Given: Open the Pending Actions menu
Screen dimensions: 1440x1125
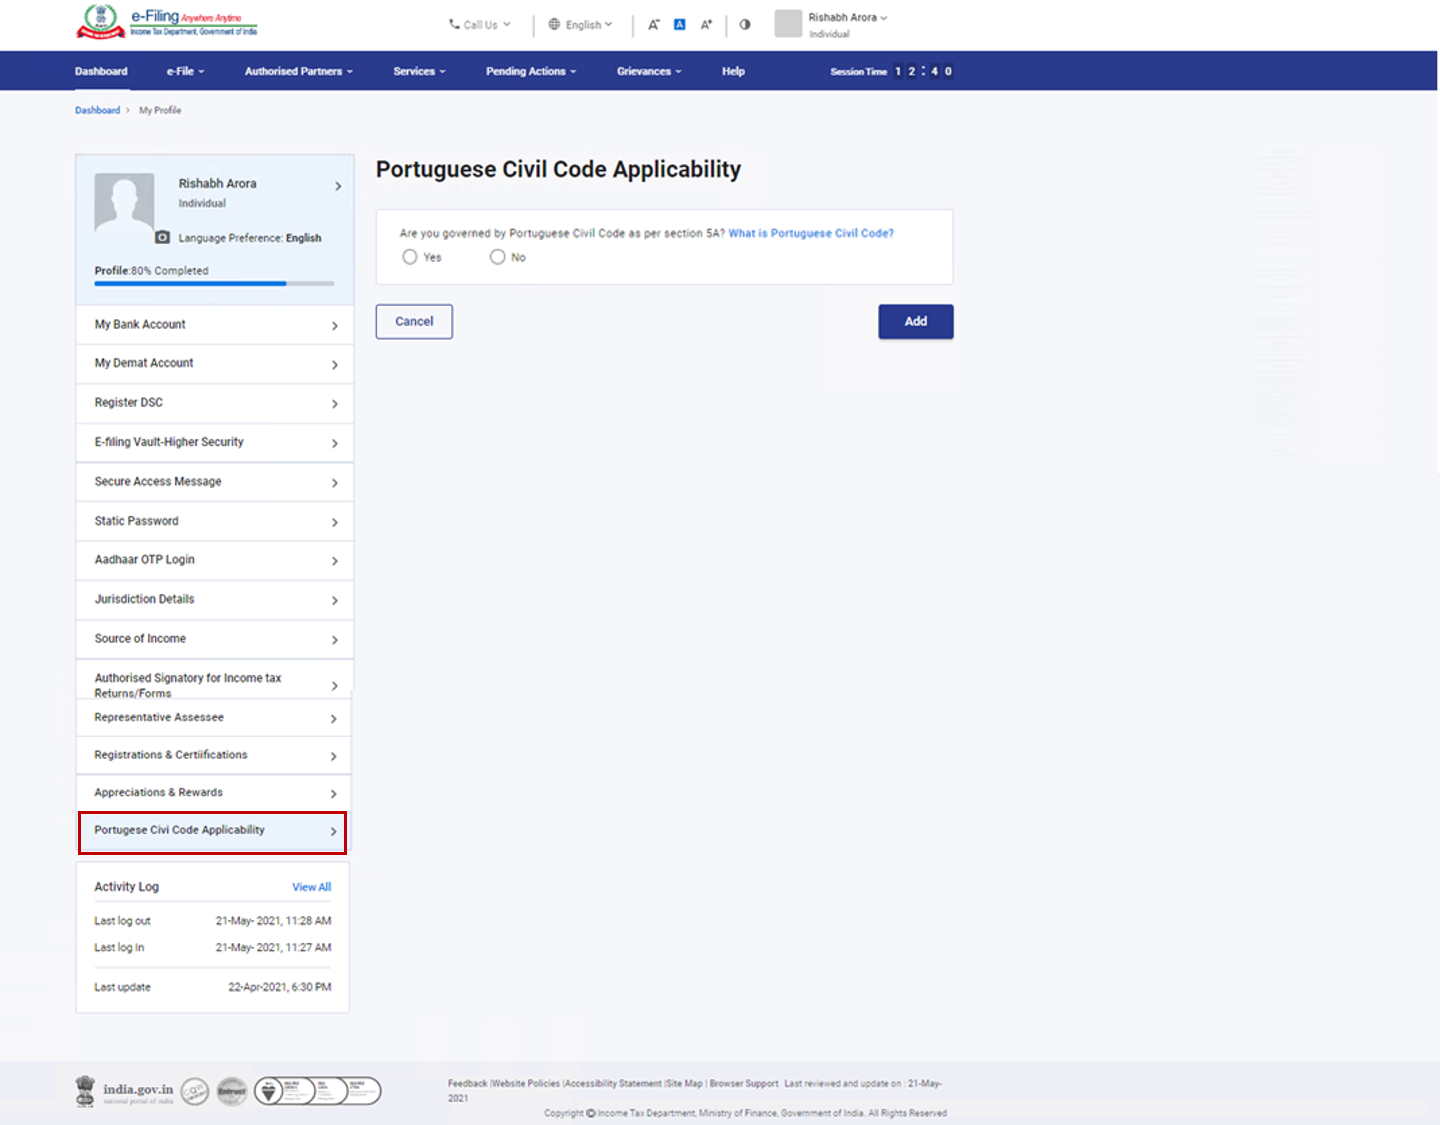Looking at the screenshot, I should coord(530,71).
